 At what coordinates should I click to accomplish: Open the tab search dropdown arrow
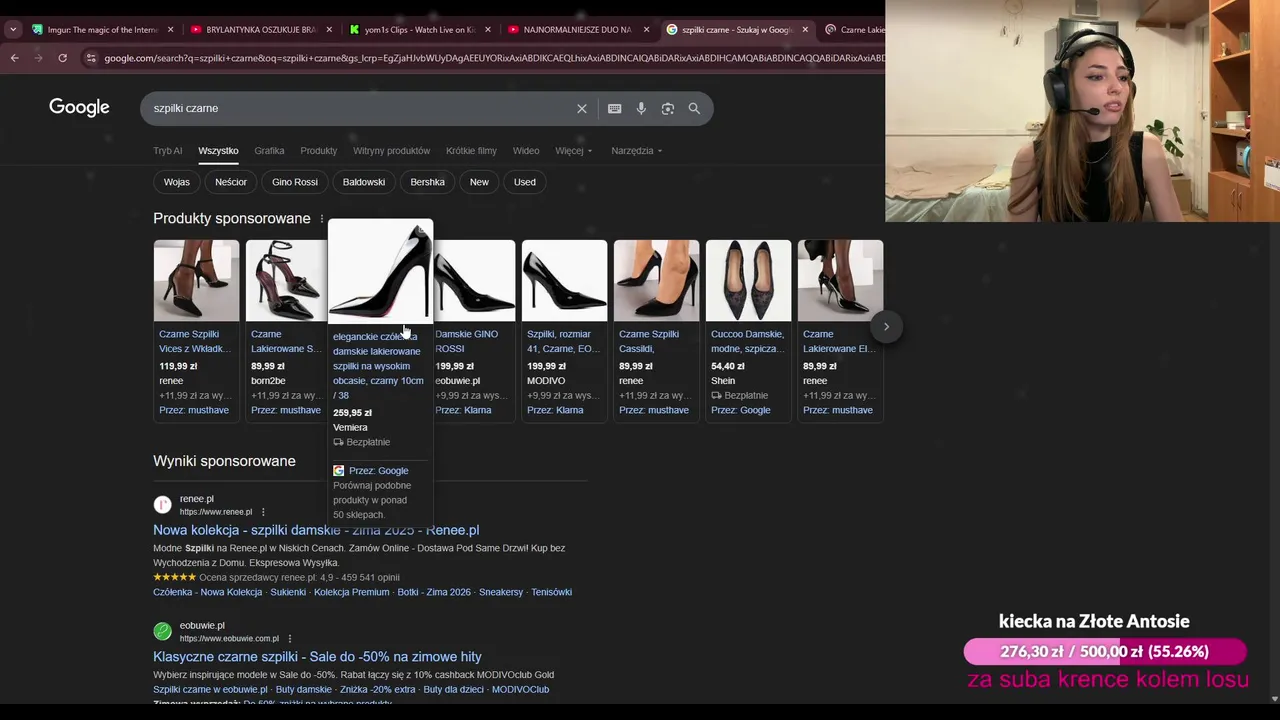pyautogui.click(x=13, y=30)
